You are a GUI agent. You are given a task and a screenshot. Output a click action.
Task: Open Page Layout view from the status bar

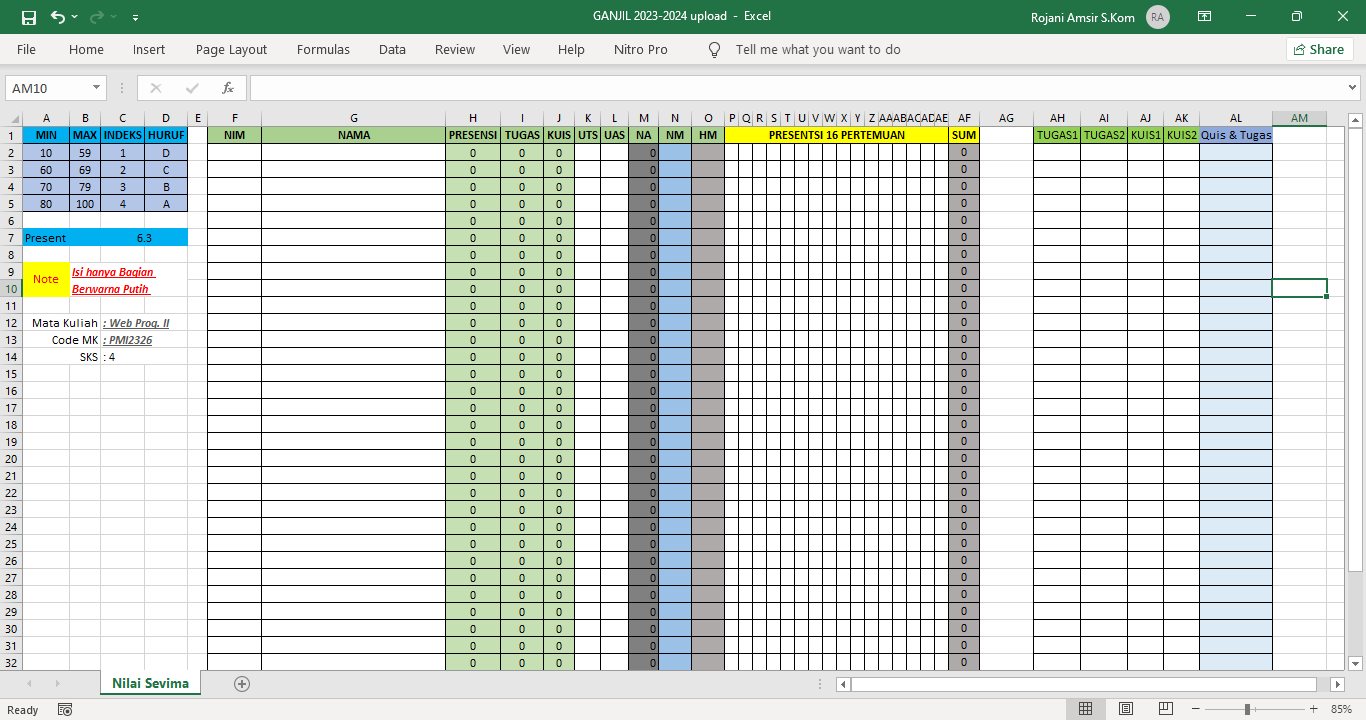pos(1125,709)
